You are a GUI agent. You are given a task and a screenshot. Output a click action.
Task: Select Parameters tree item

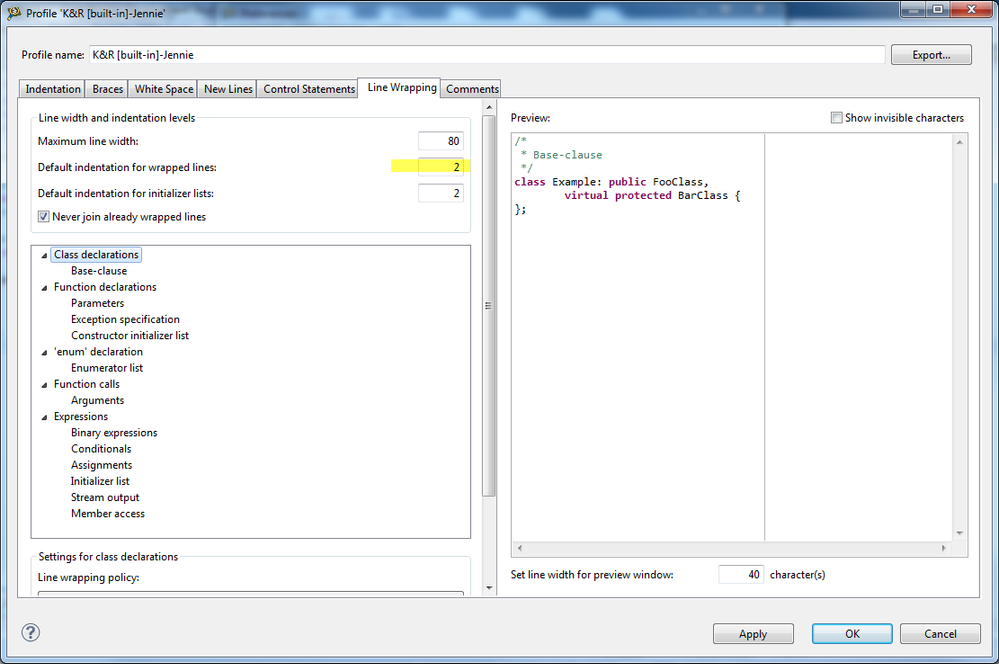(x=97, y=303)
